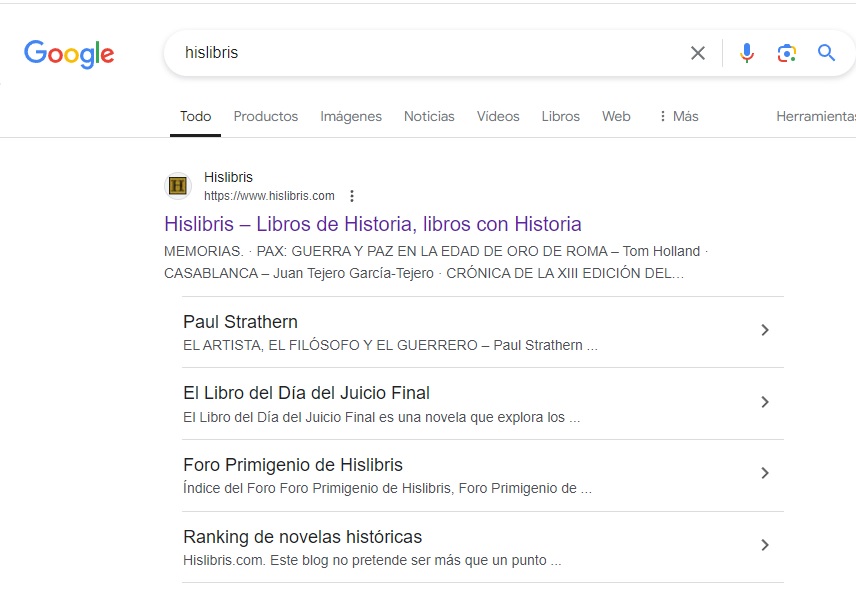
Task: Expand the Más menu
Action: pyautogui.click(x=679, y=116)
